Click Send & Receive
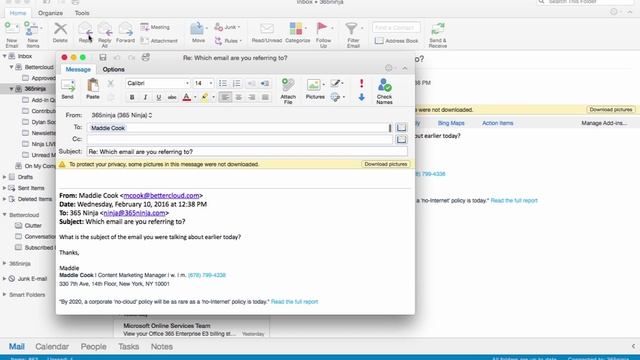Viewport: 640px width, 360px height. tap(438, 34)
